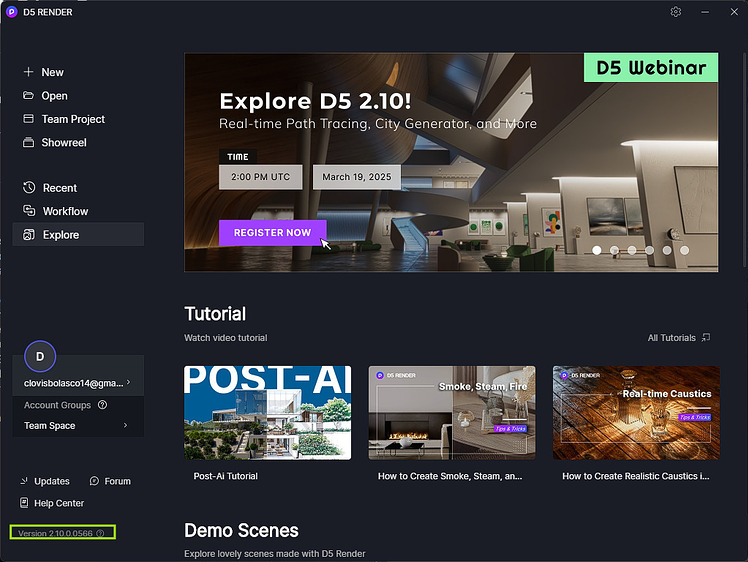Viewport: 748px width, 562px height.
Task: Click the Version 2.10.0.0566 text
Action: [x=55, y=533]
